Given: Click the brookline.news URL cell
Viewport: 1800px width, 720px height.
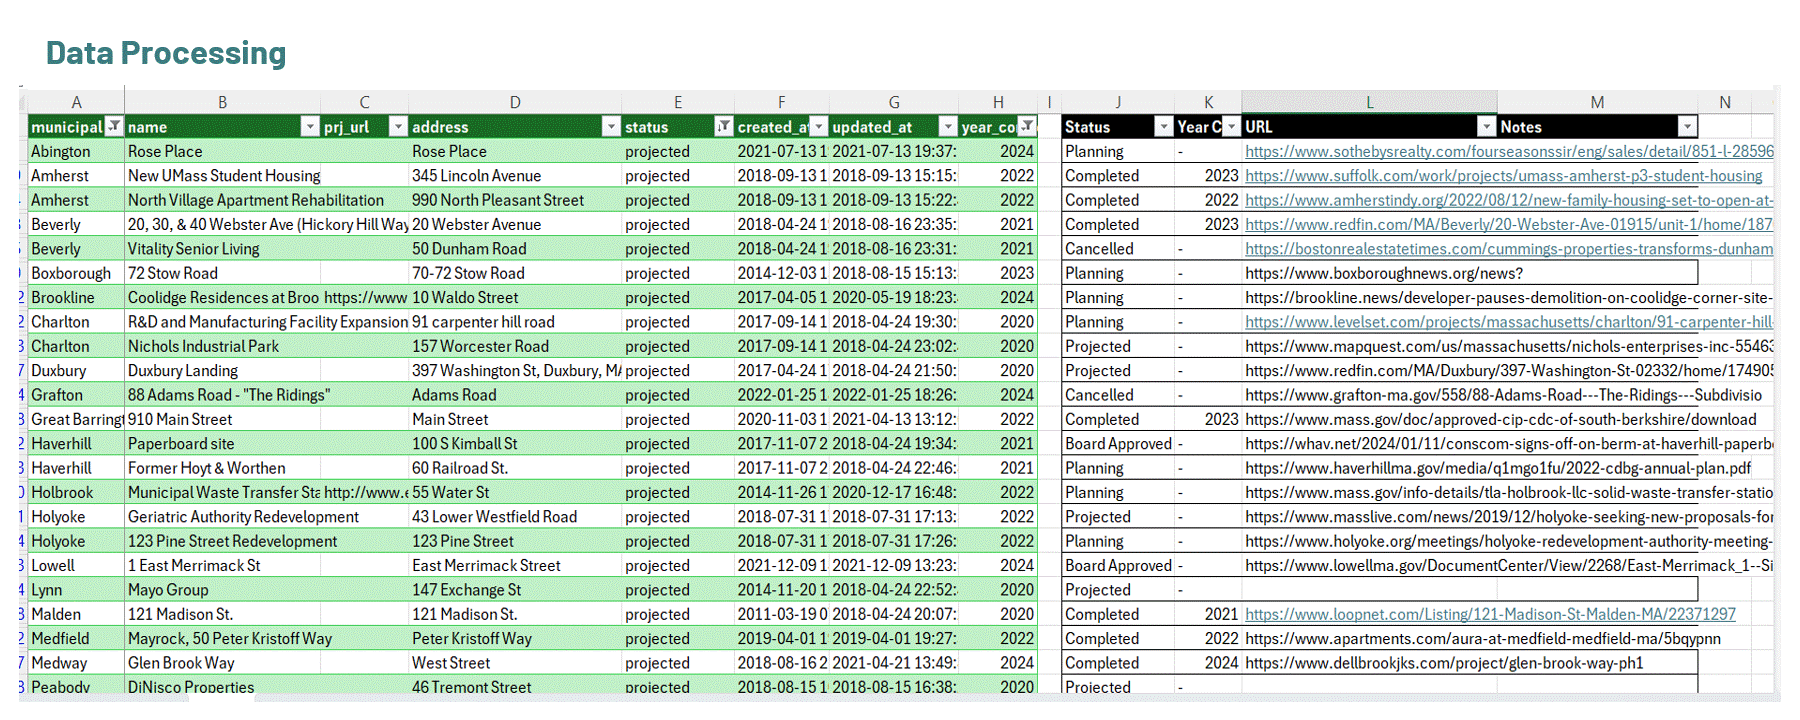Looking at the screenshot, I should (1509, 298).
